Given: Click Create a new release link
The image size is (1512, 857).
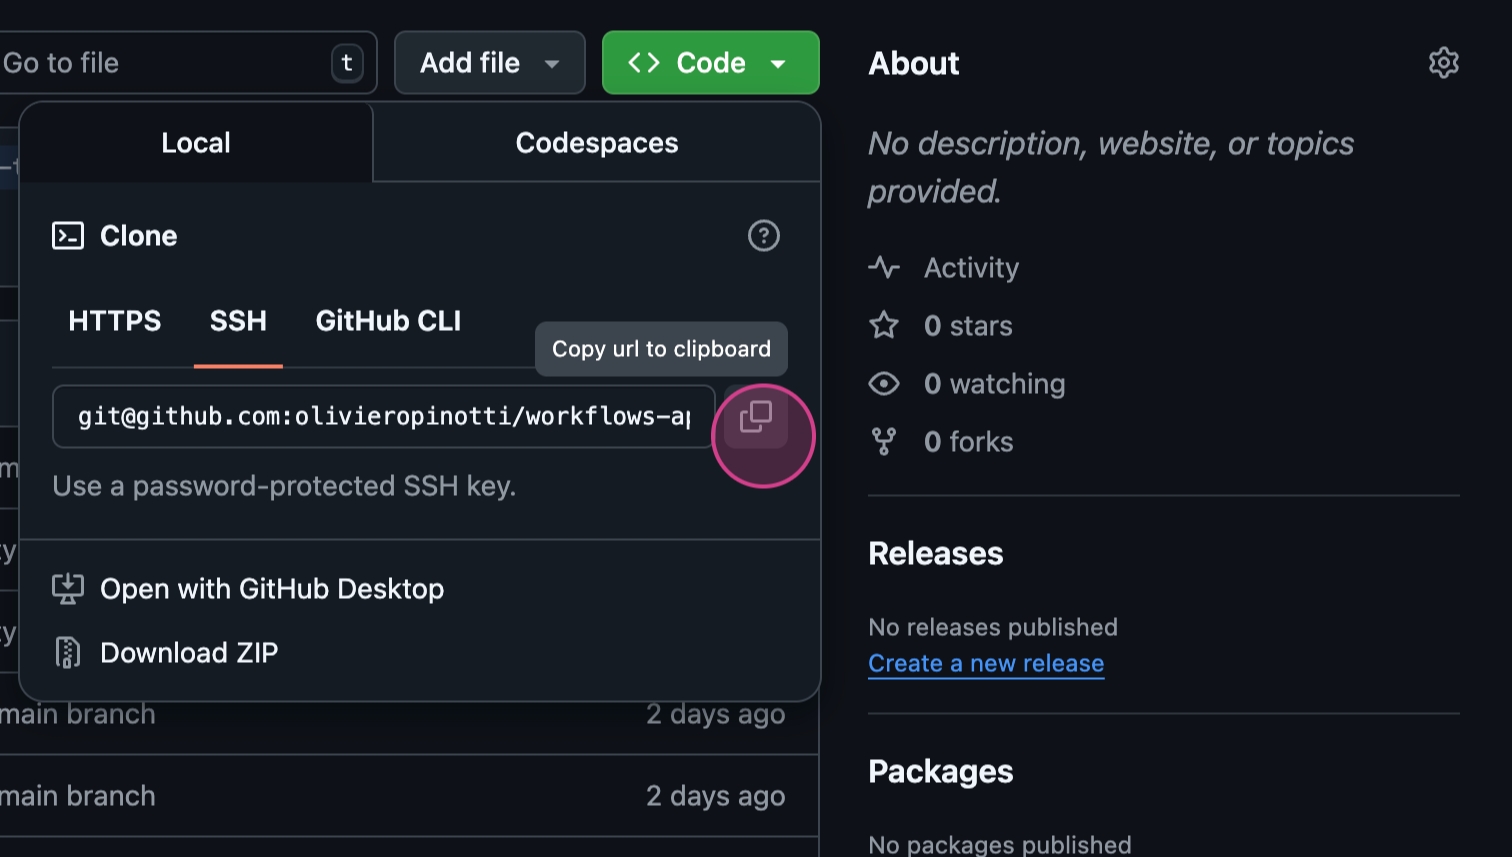Looking at the screenshot, I should click(x=985, y=664).
